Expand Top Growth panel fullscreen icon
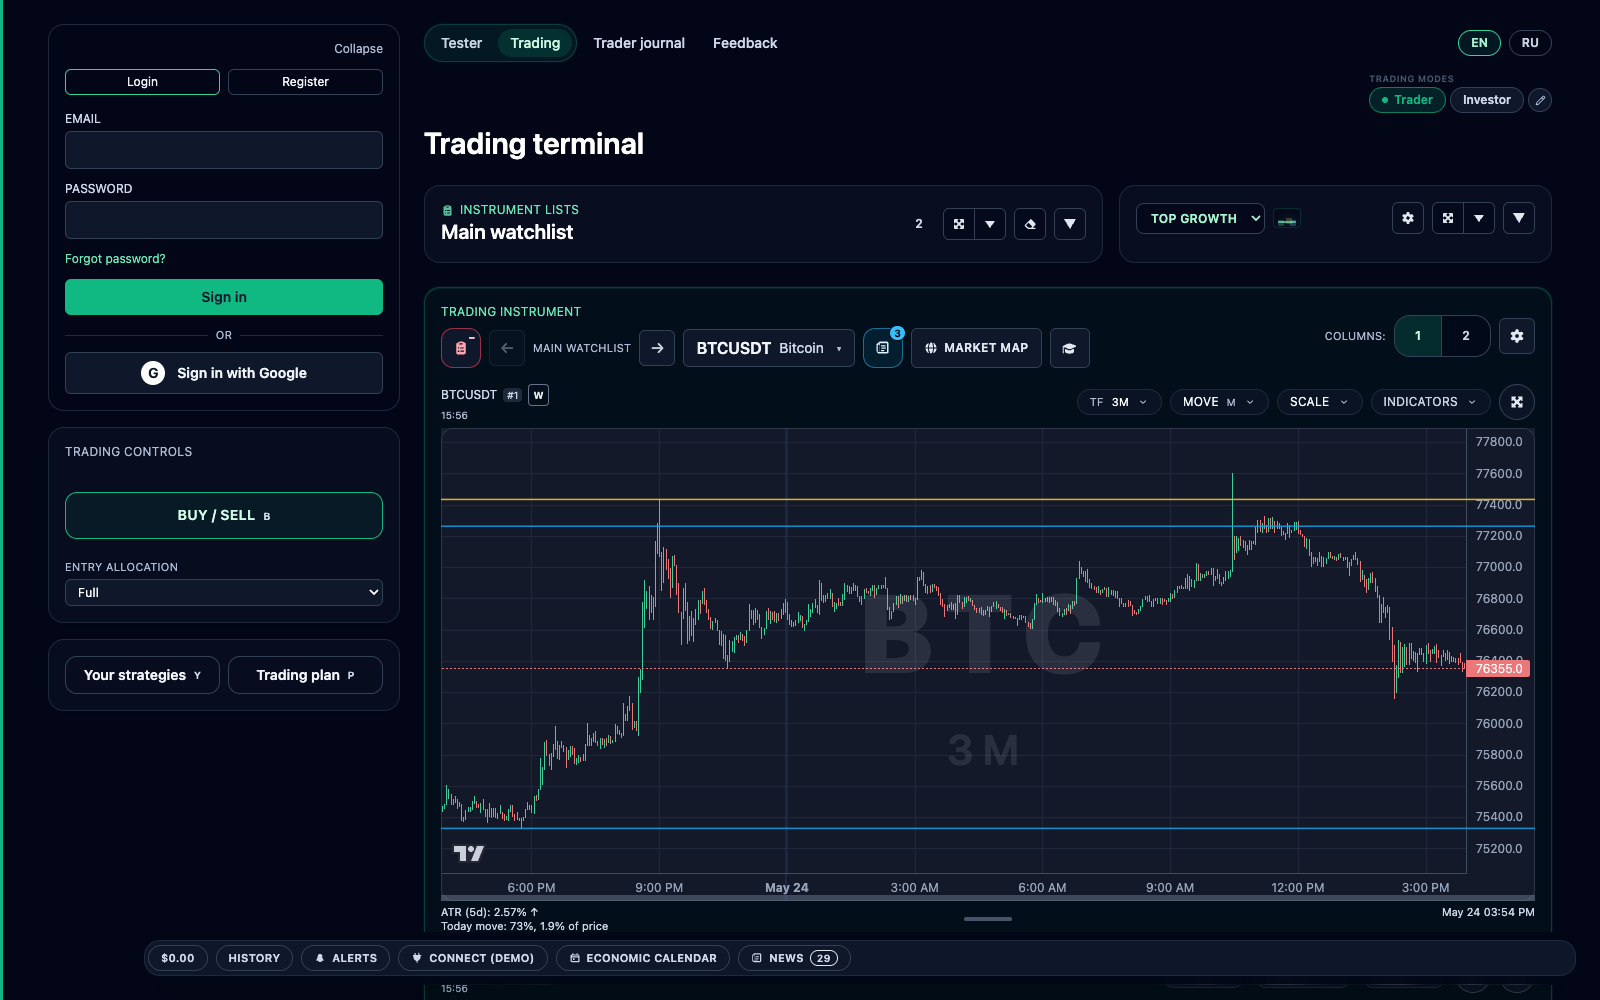1600x1000 pixels. click(x=1448, y=218)
